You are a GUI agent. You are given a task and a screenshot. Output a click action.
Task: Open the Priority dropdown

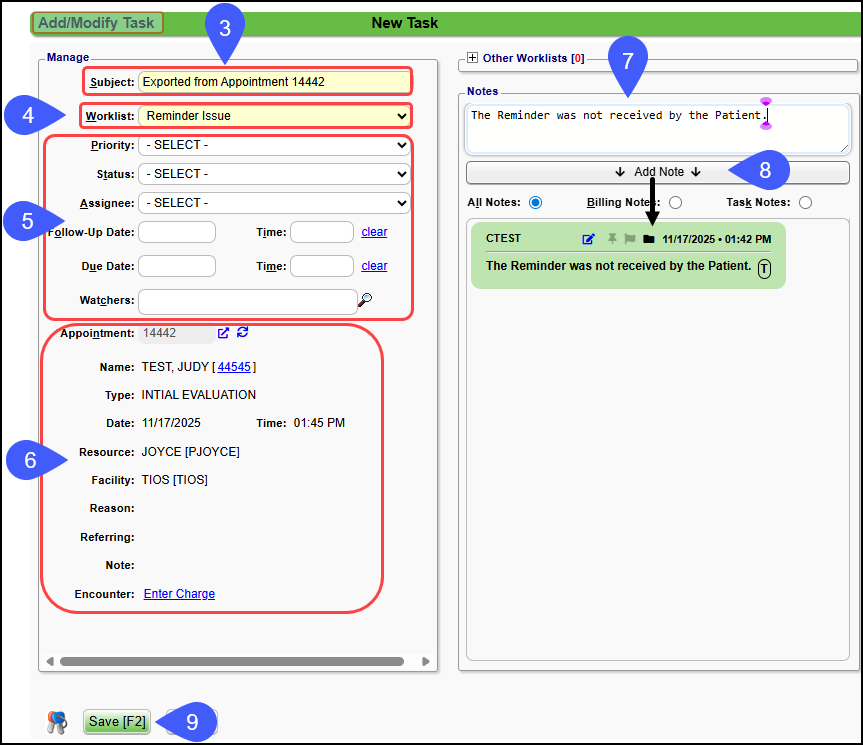pyautogui.click(x=273, y=145)
